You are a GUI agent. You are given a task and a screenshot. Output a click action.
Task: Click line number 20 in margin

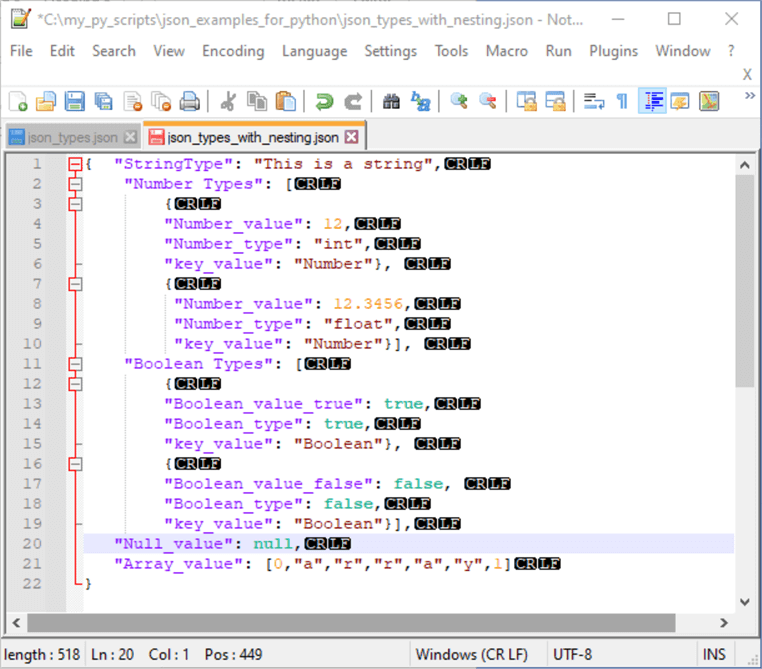pos(32,544)
